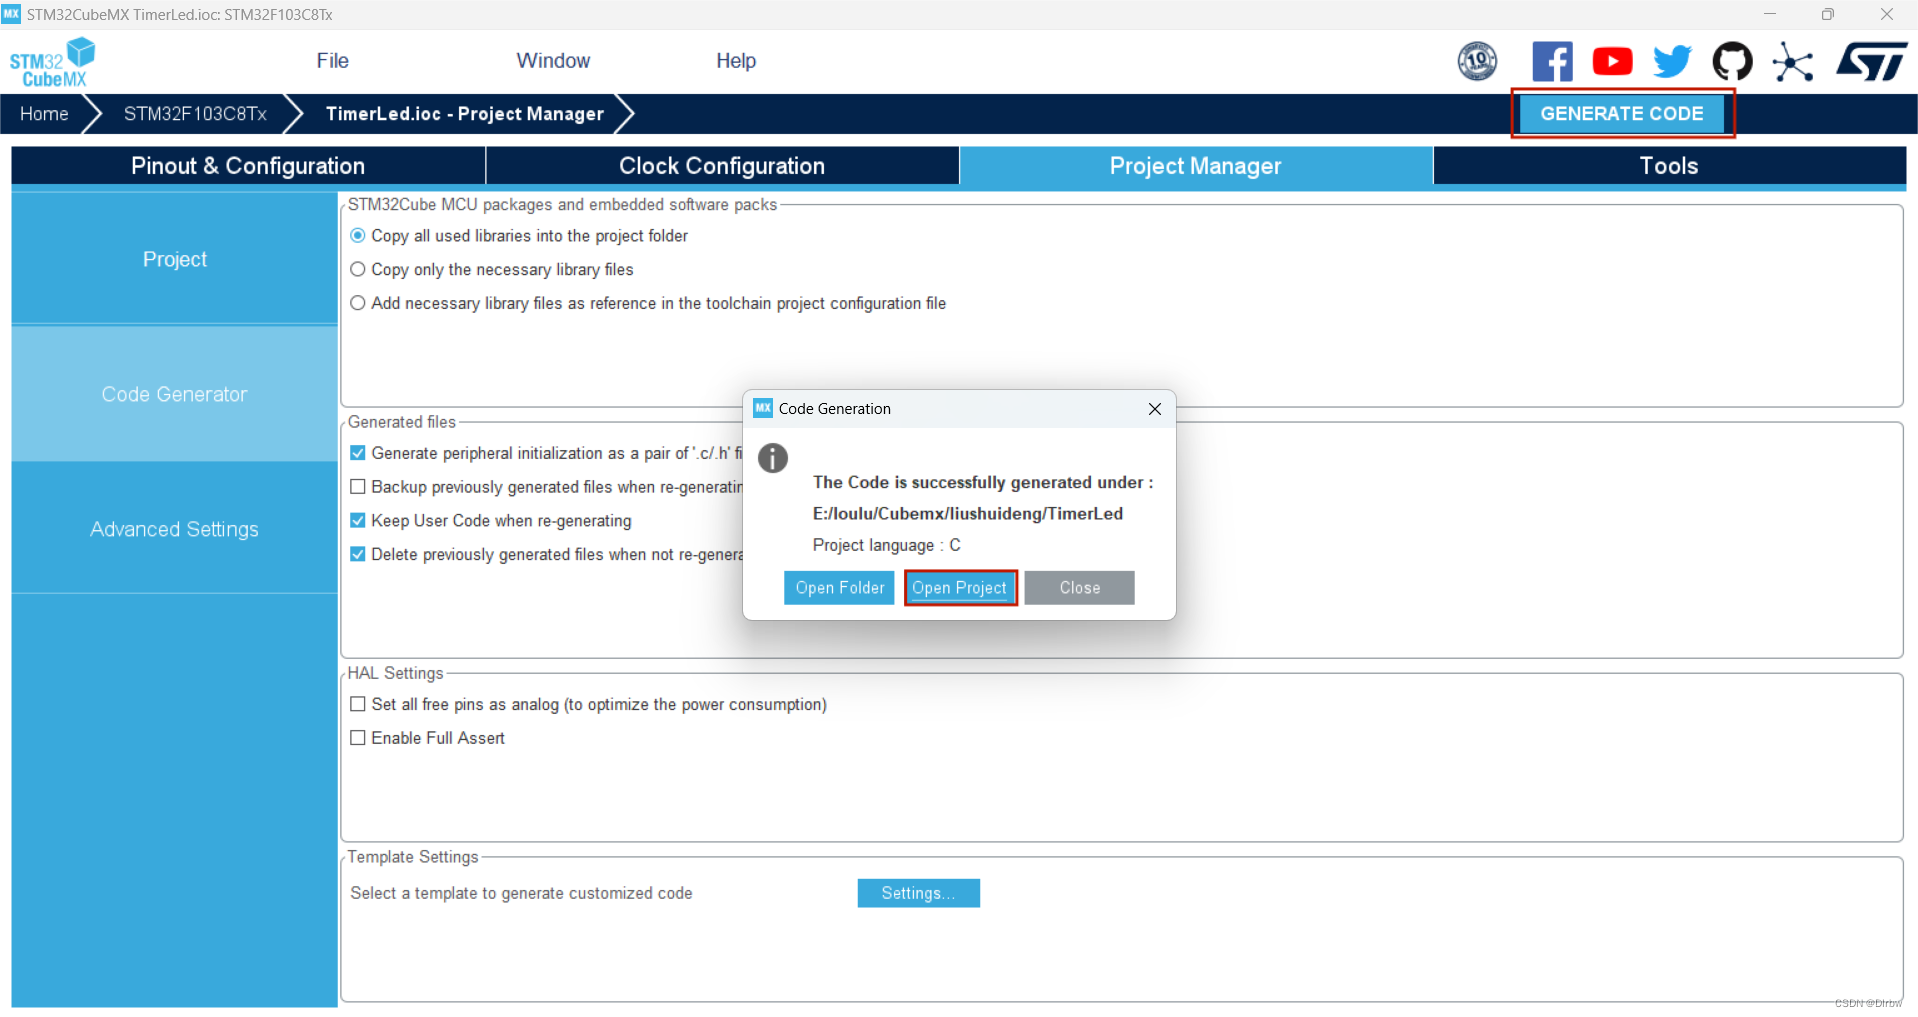Switch to the Tools tab
Screen dimensions: 1918x1017
point(1669,166)
